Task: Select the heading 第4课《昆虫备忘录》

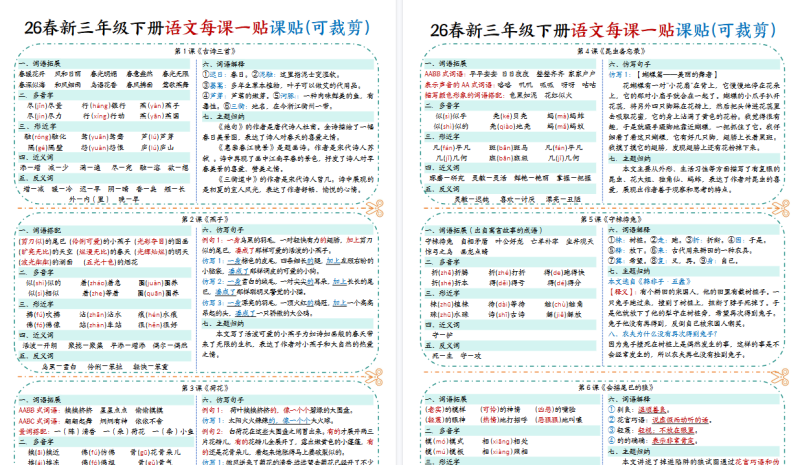Action: [x=611, y=51]
